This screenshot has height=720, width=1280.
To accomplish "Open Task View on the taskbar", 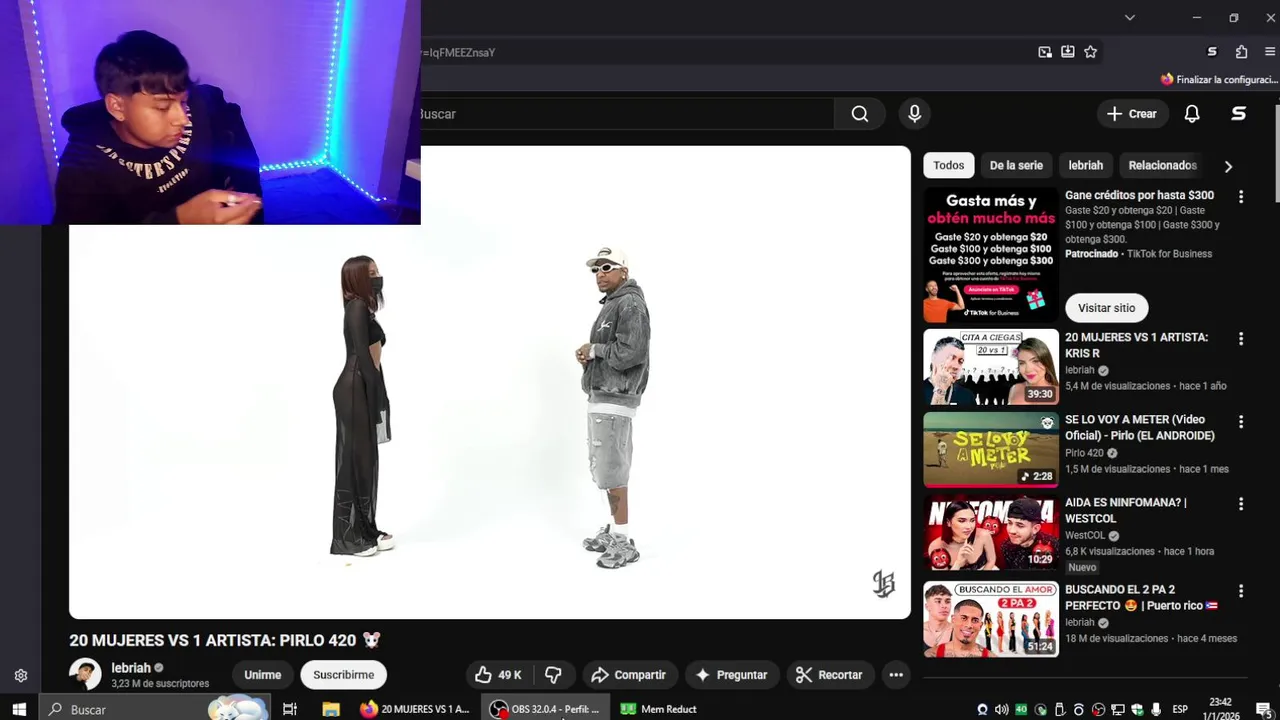I will [x=290, y=709].
